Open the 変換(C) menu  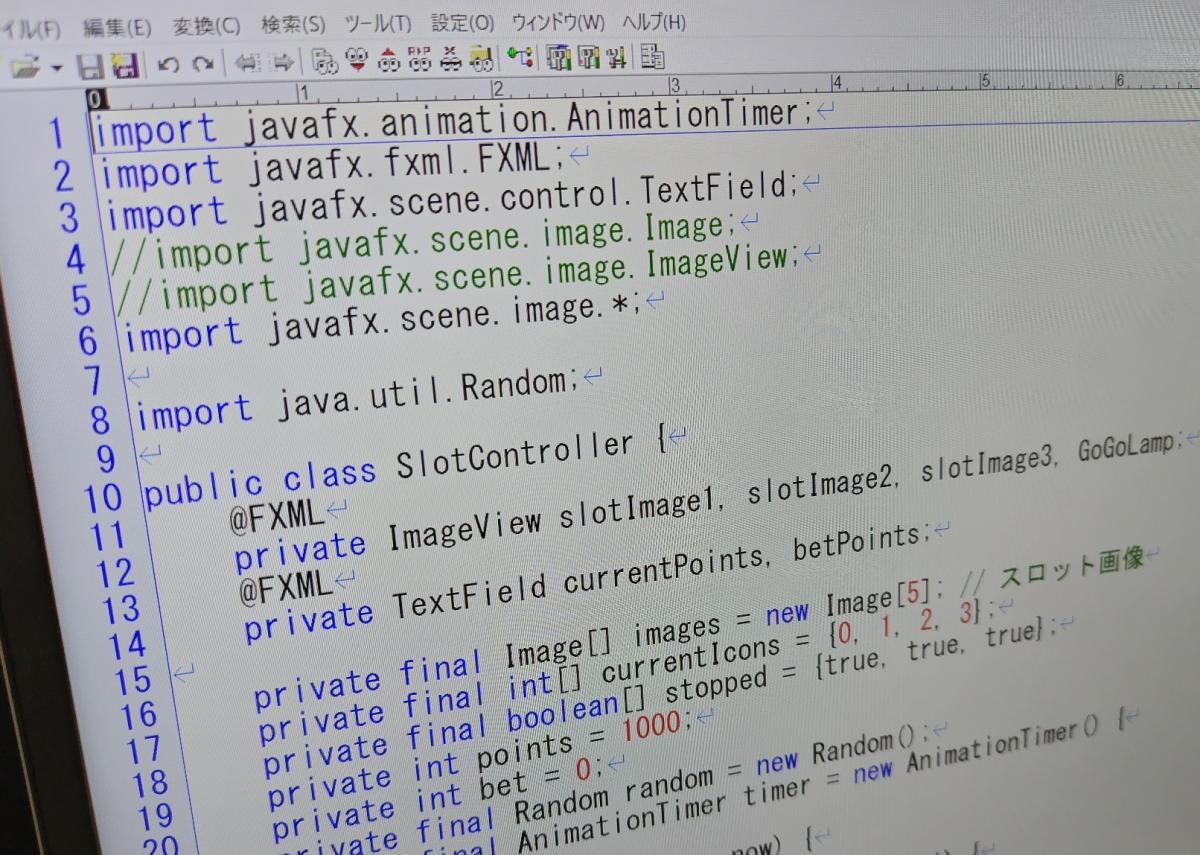[x=206, y=25]
